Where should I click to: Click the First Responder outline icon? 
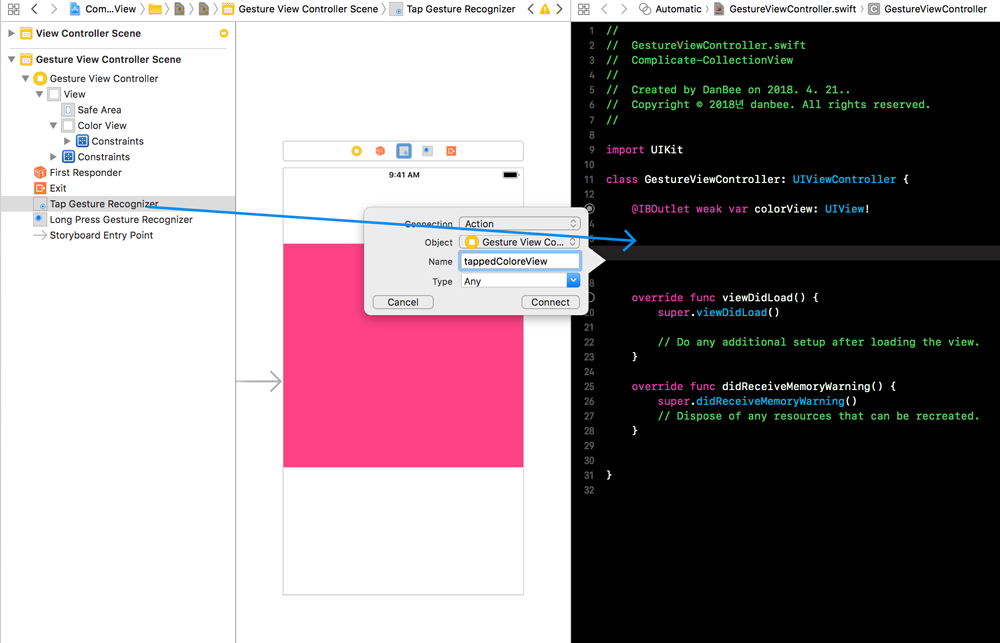coord(40,172)
